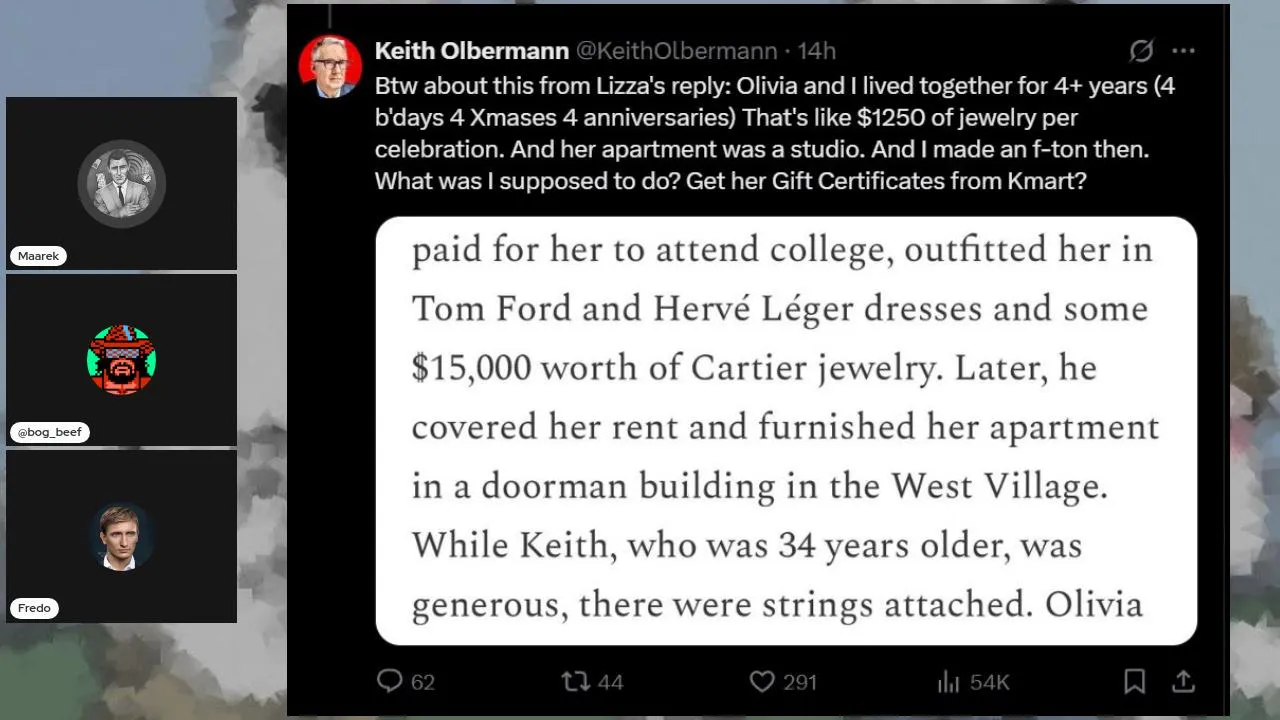Click the Grok slashed-circle icon
Image resolution: width=1280 pixels, height=720 pixels.
coord(1141,51)
